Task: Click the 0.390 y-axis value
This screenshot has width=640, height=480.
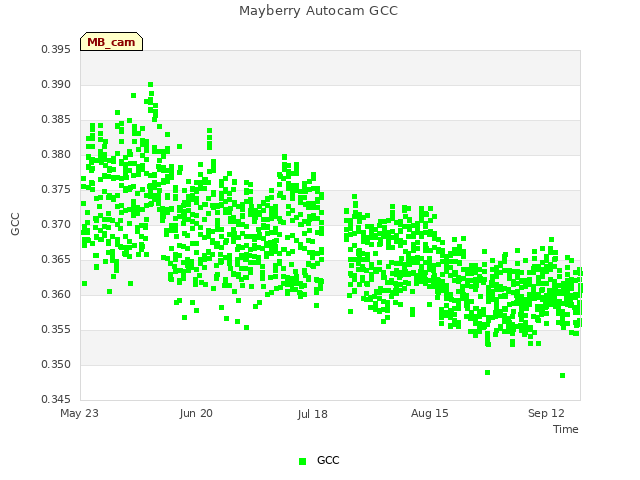Action: click(56, 84)
